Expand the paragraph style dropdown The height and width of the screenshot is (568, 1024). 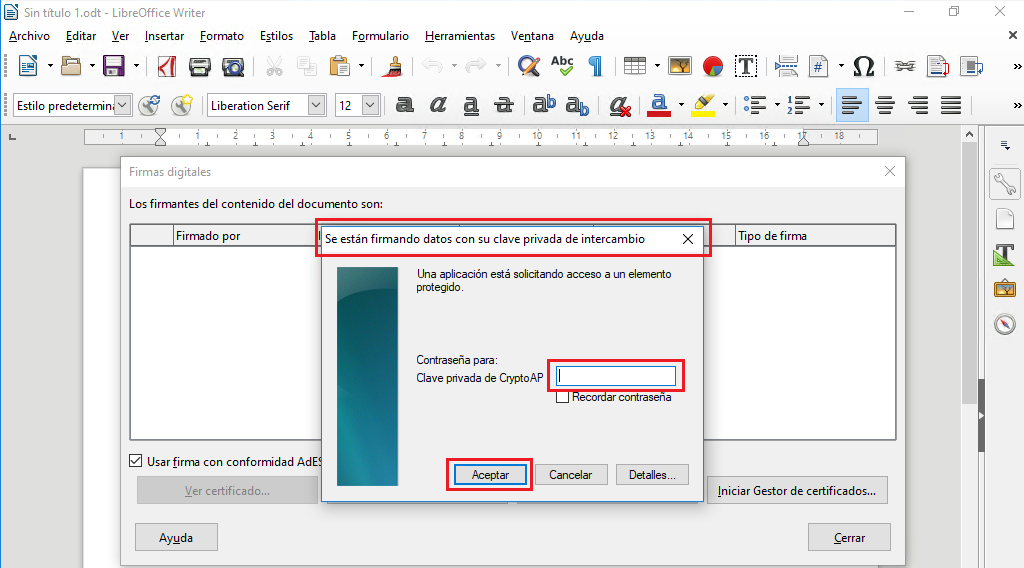point(123,105)
